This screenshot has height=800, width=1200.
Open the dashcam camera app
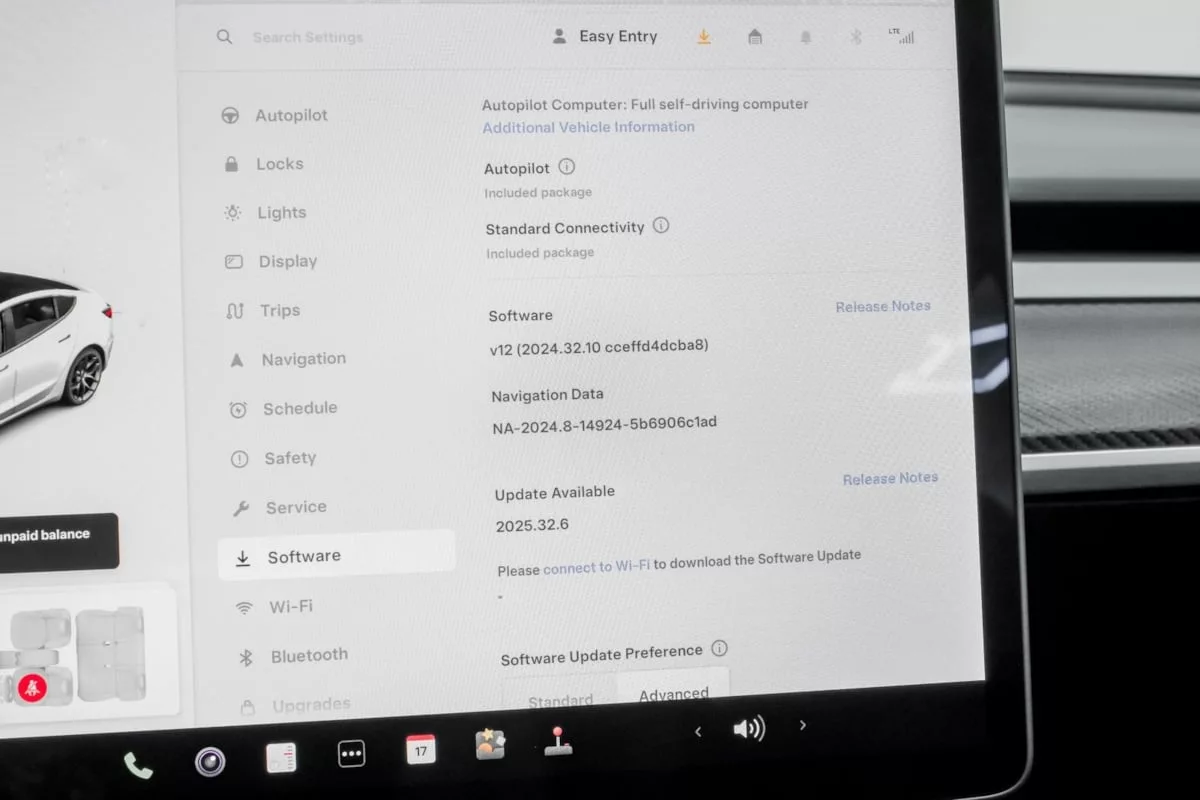click(x=209, y=762)
